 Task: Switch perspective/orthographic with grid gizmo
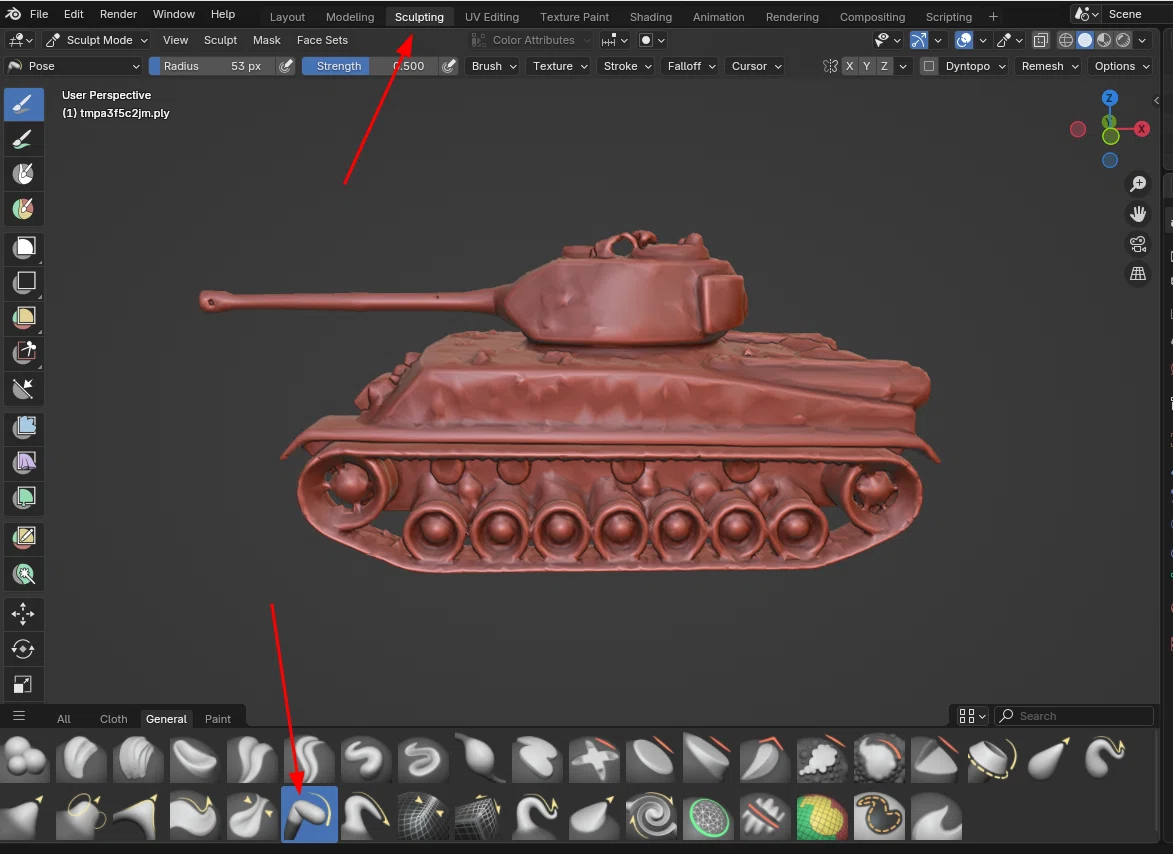tap(1138, 274)
